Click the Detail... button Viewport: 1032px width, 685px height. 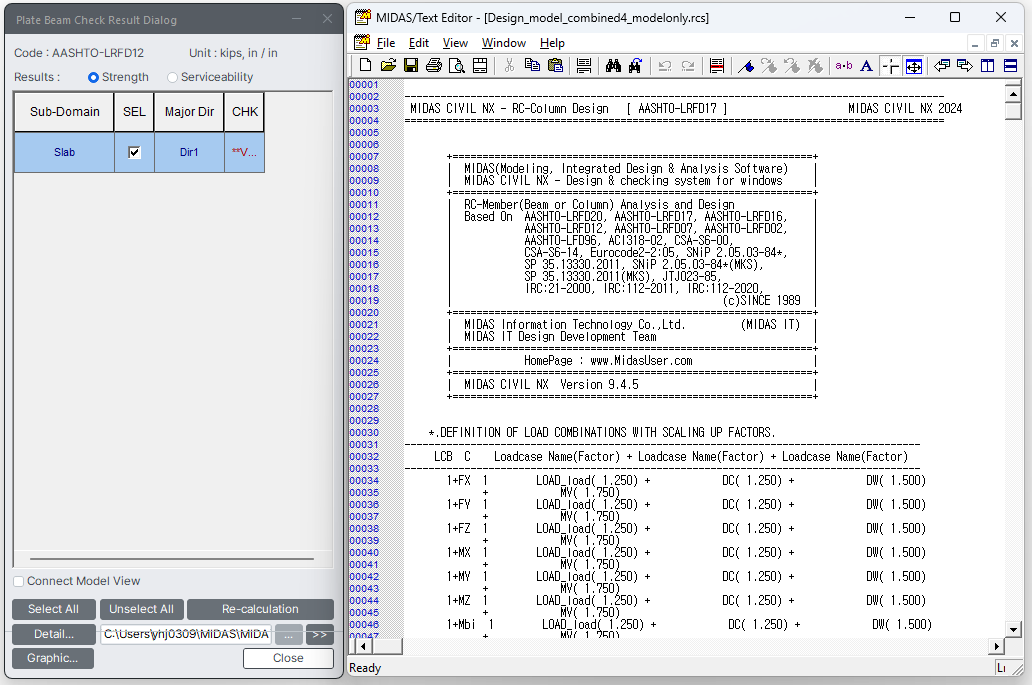(x=53, y=634)
